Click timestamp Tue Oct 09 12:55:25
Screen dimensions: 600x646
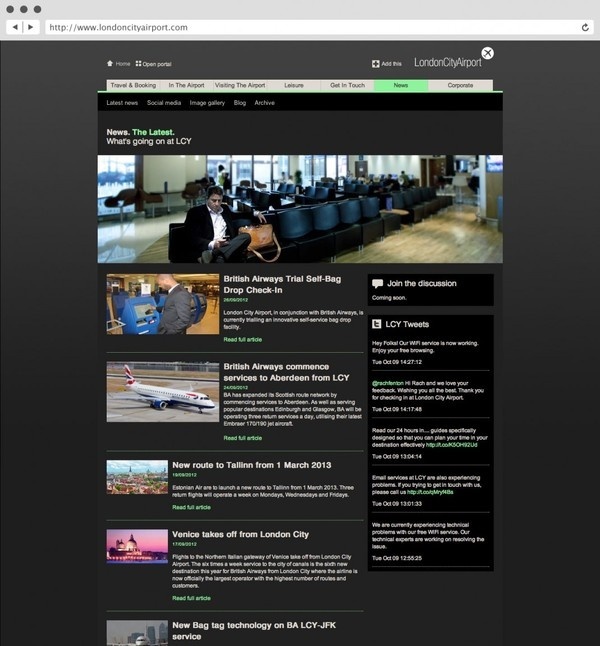pos(397,558)
